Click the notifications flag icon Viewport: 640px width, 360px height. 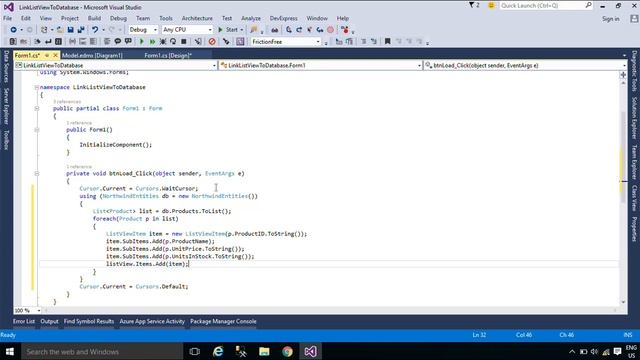[x=474, y=6]
